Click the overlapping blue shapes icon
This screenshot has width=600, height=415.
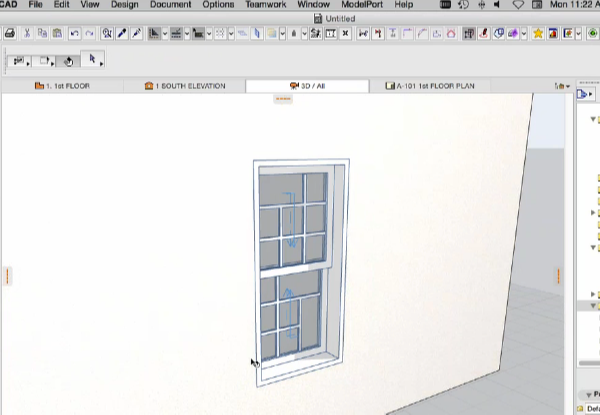click(x=499, y=34)
